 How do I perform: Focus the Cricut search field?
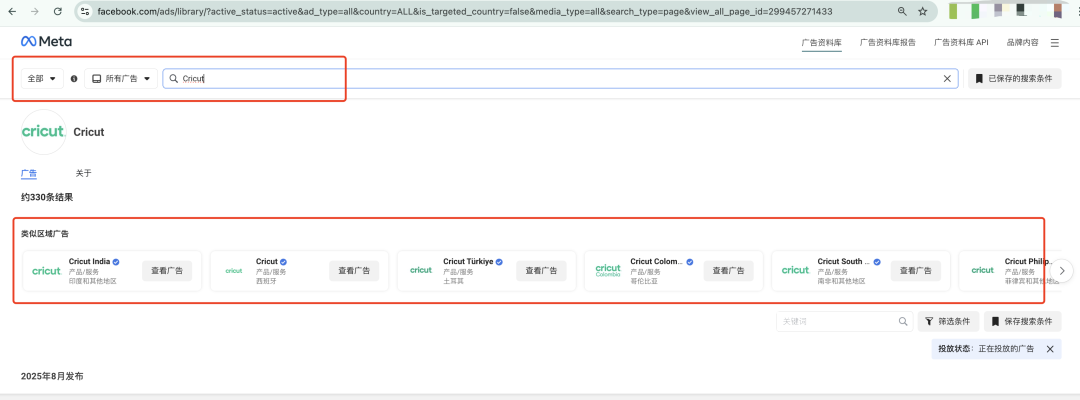560,78
